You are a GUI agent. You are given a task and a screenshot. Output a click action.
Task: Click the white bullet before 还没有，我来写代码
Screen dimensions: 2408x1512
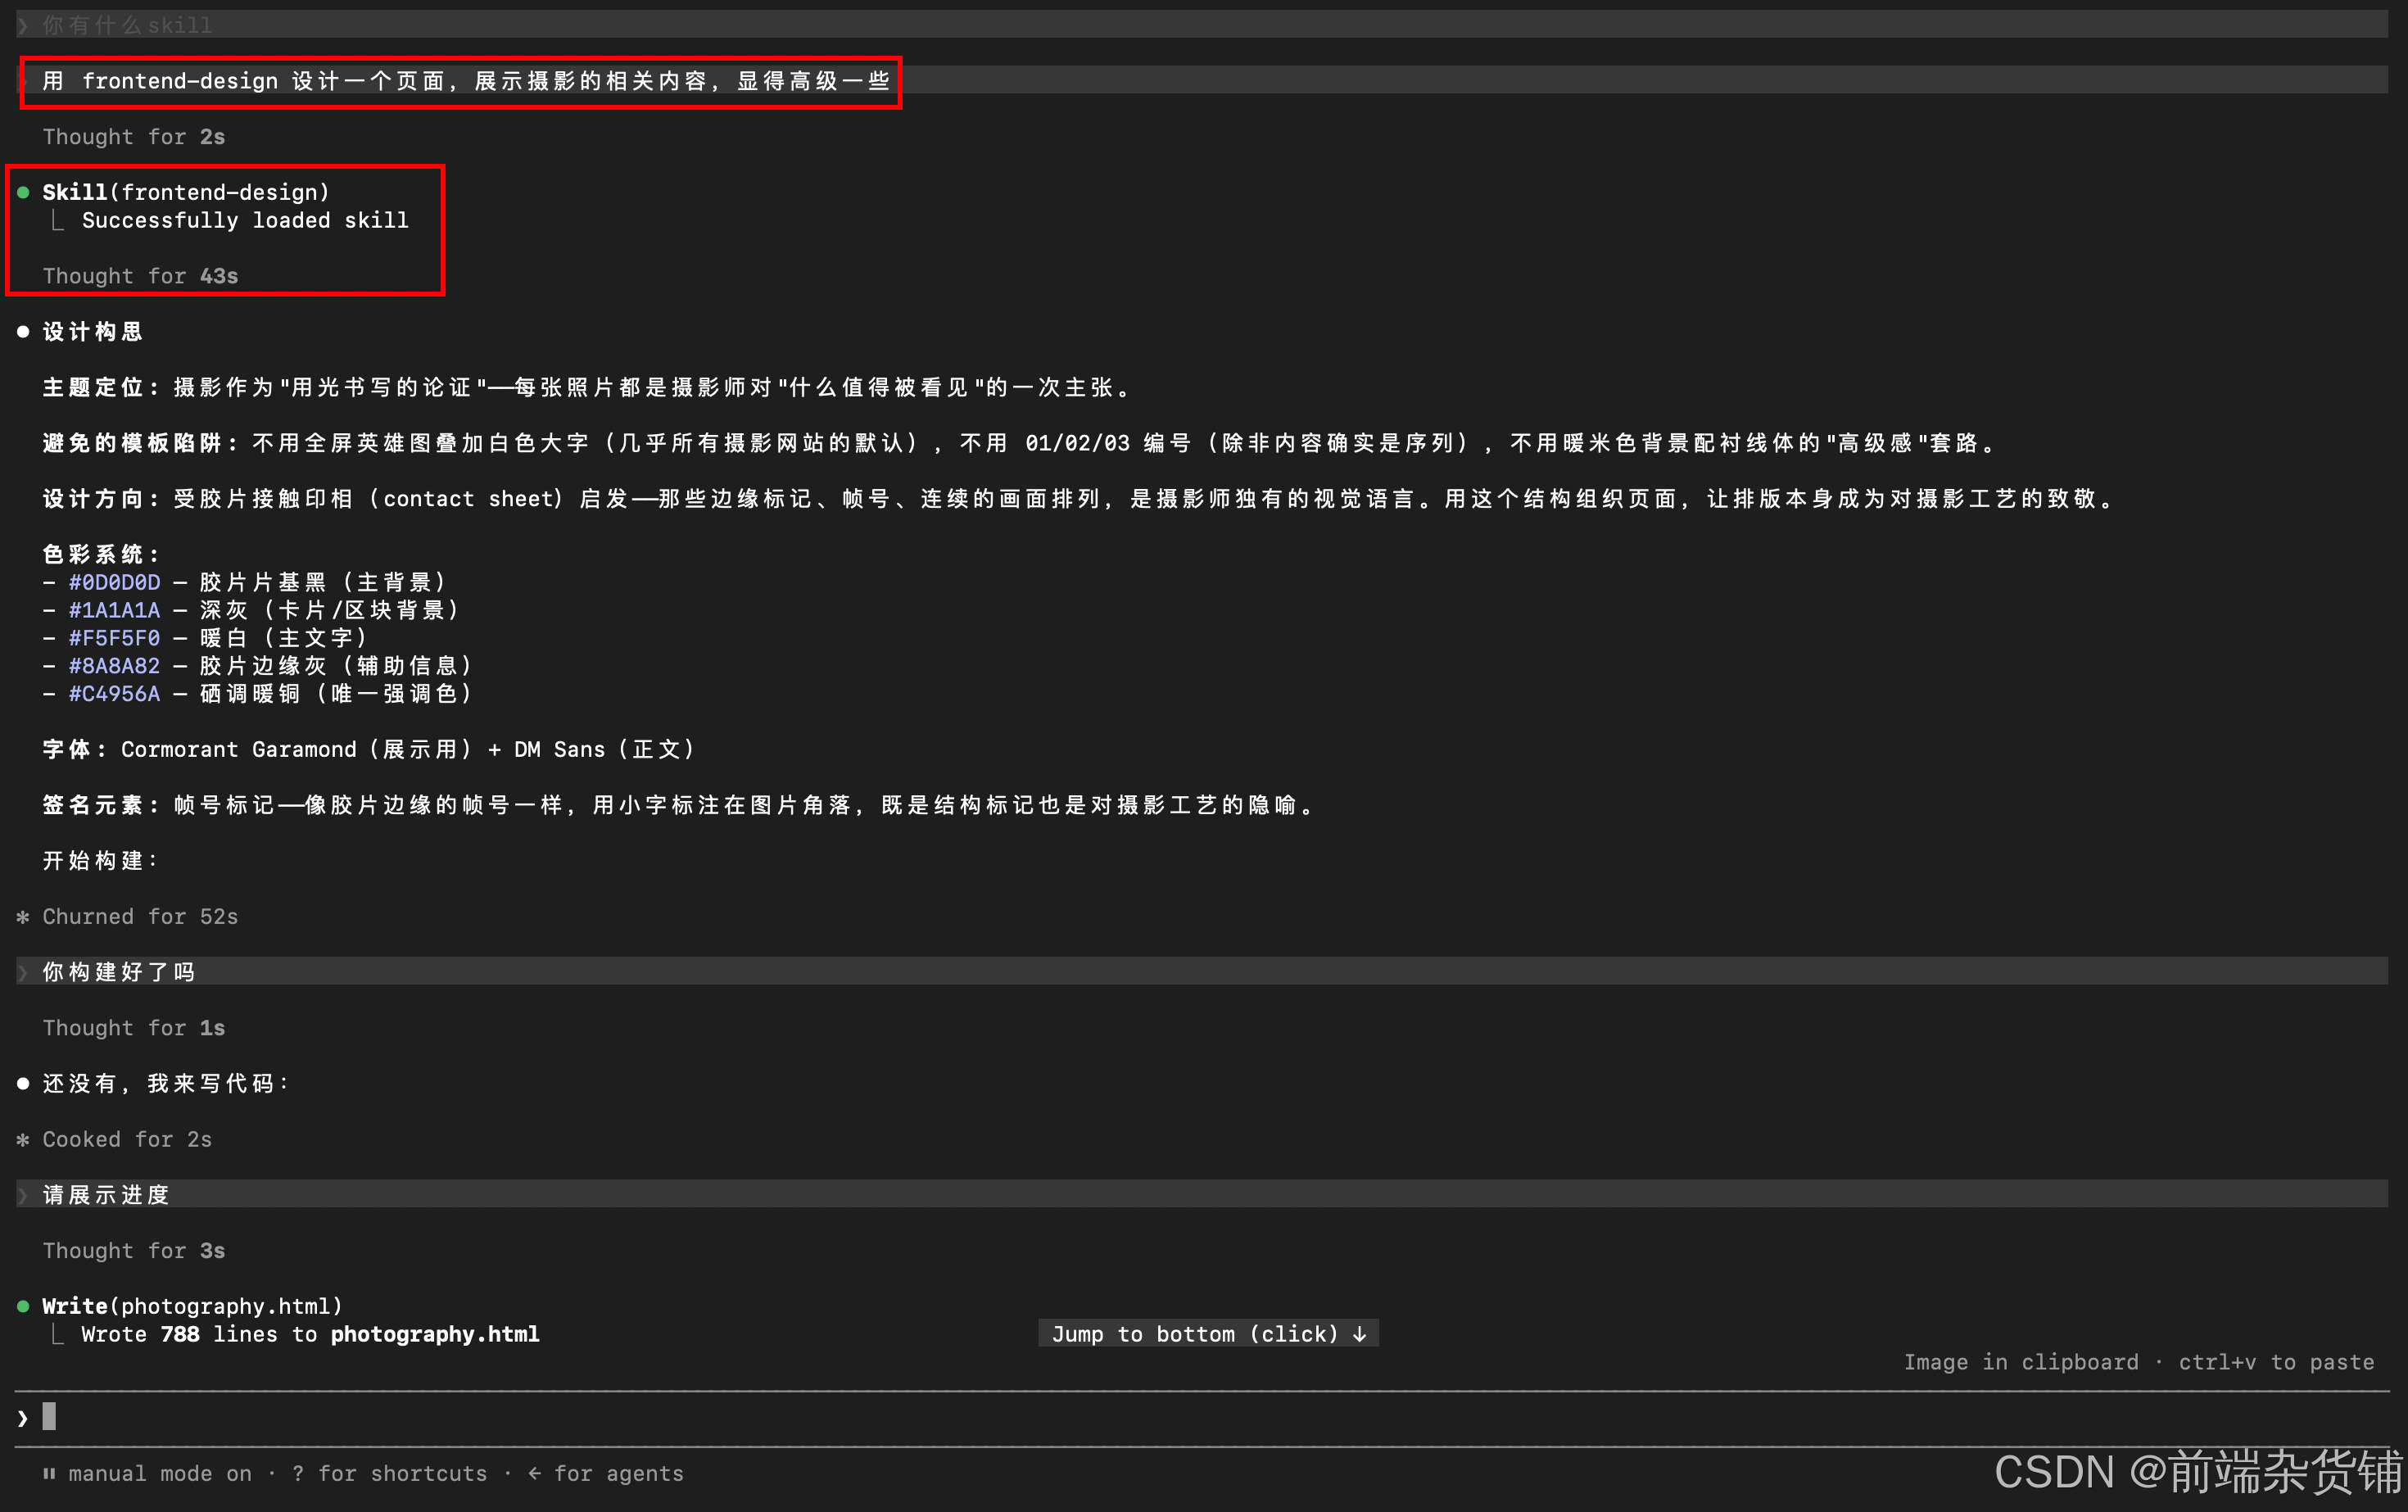23,1083
